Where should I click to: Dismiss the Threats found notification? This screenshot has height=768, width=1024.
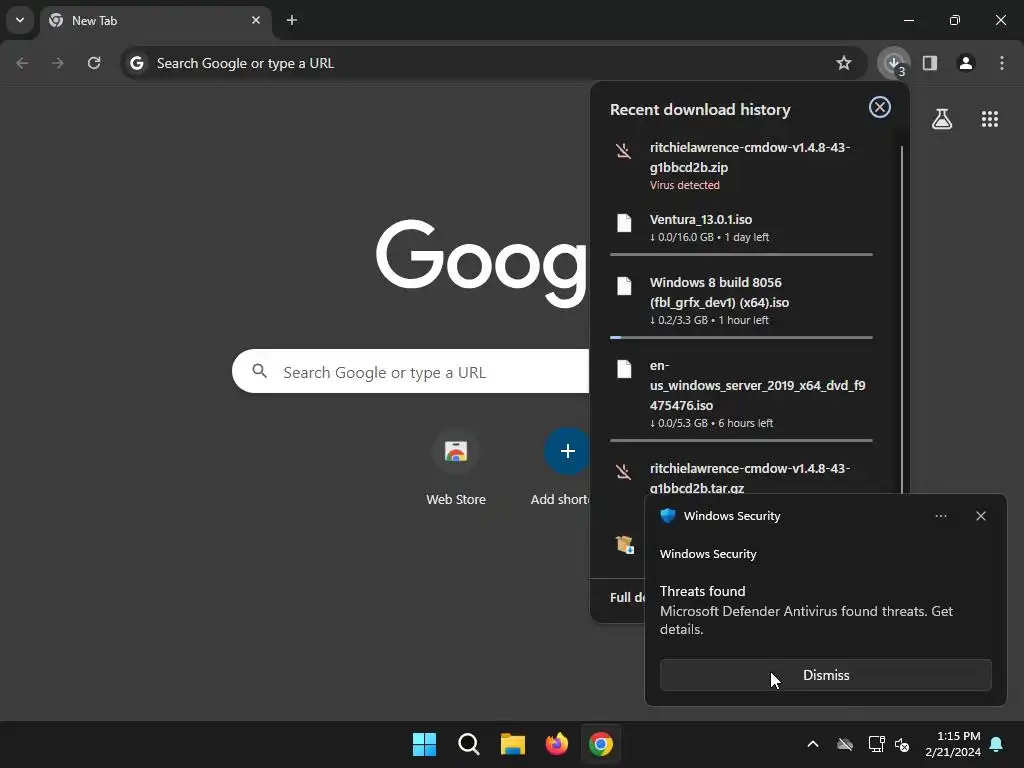tap(825, 675)
